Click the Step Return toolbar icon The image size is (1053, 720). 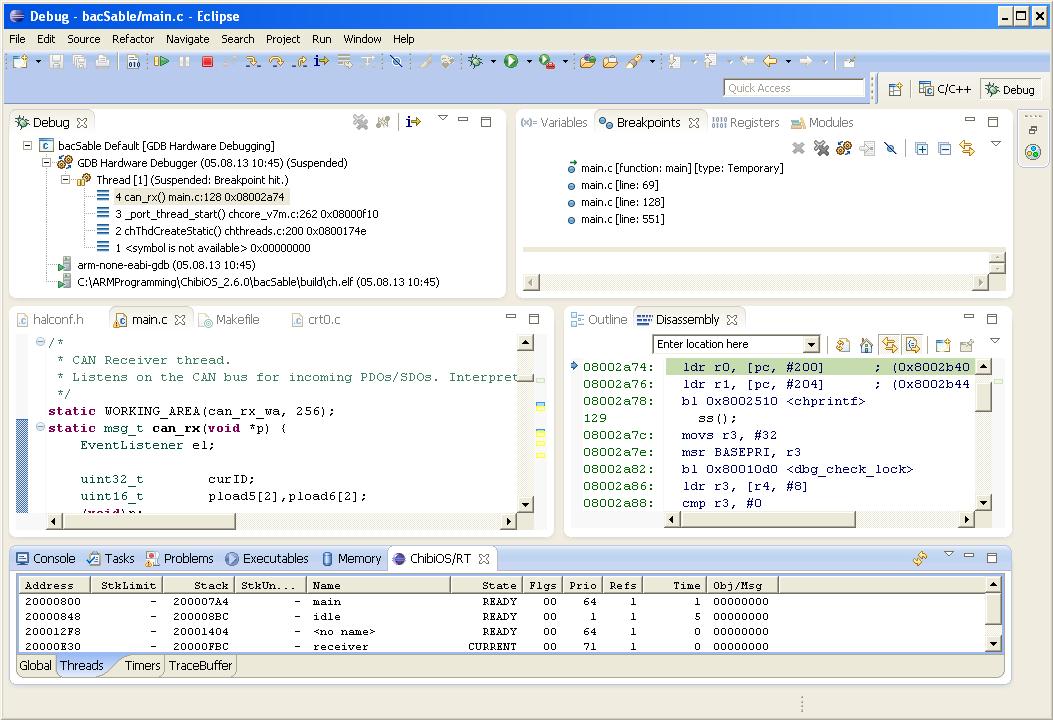300,62
